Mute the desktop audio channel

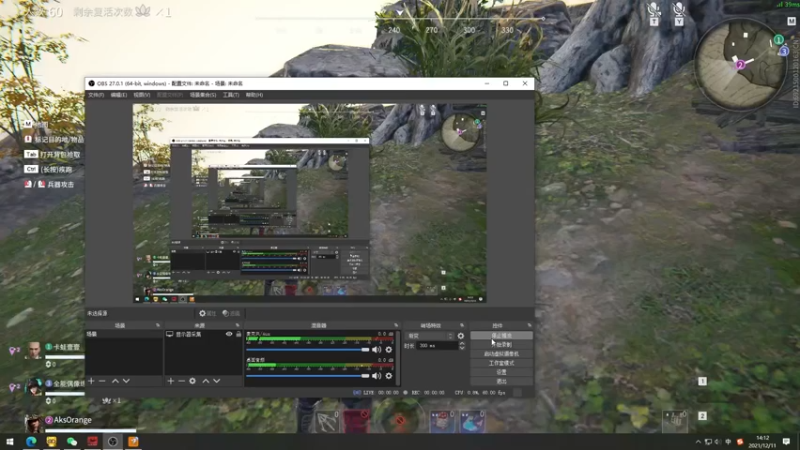pyautogui.click(x=377, y=376)
